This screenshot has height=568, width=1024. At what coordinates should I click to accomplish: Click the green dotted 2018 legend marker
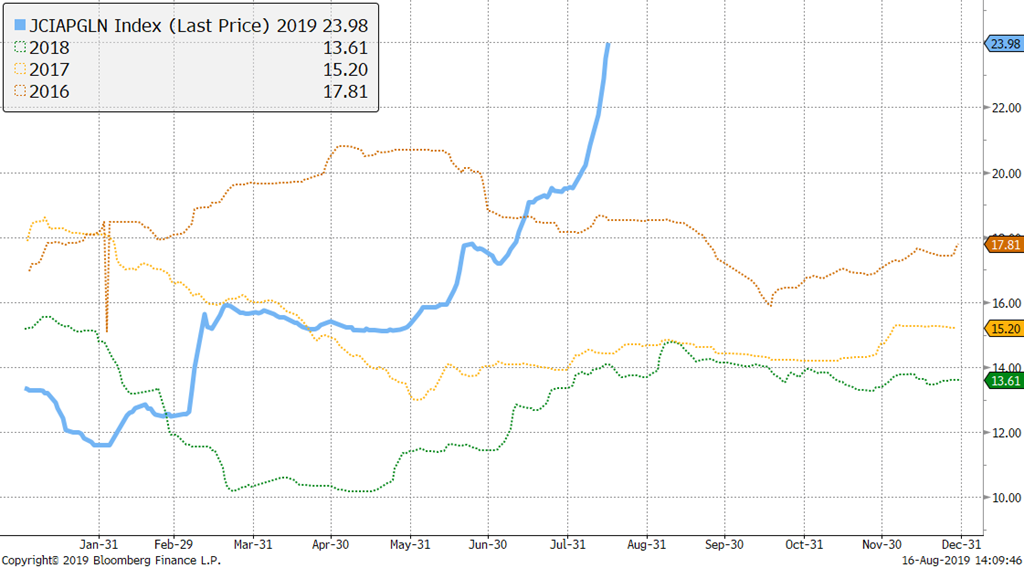[x=20, y=46]
